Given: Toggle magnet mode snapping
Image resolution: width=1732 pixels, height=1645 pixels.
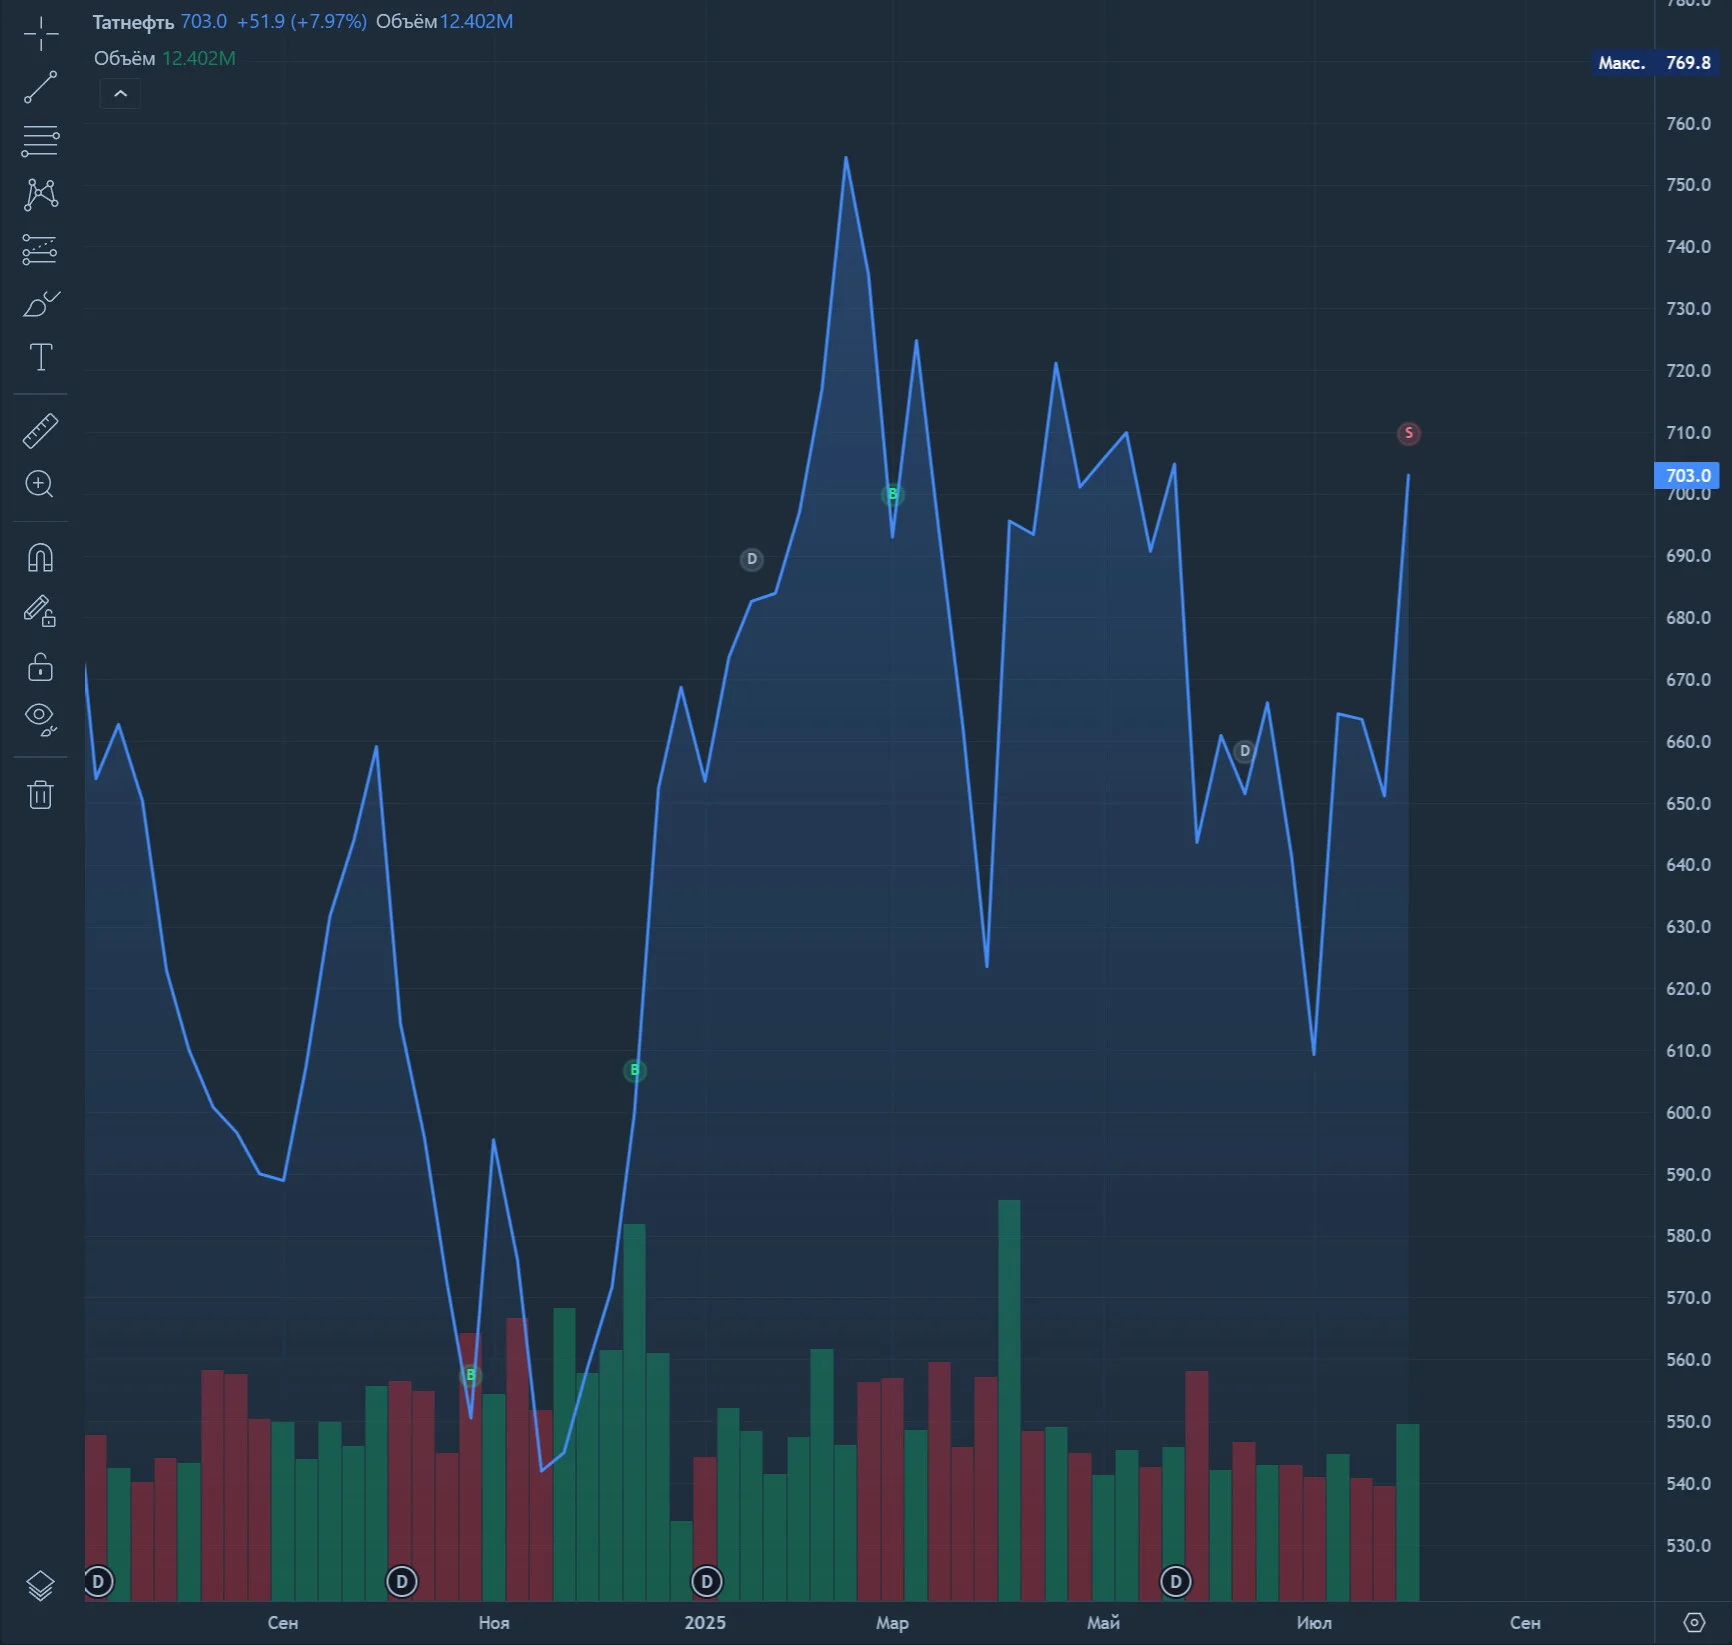Looking at the screenshot, I should pos(41,557).
